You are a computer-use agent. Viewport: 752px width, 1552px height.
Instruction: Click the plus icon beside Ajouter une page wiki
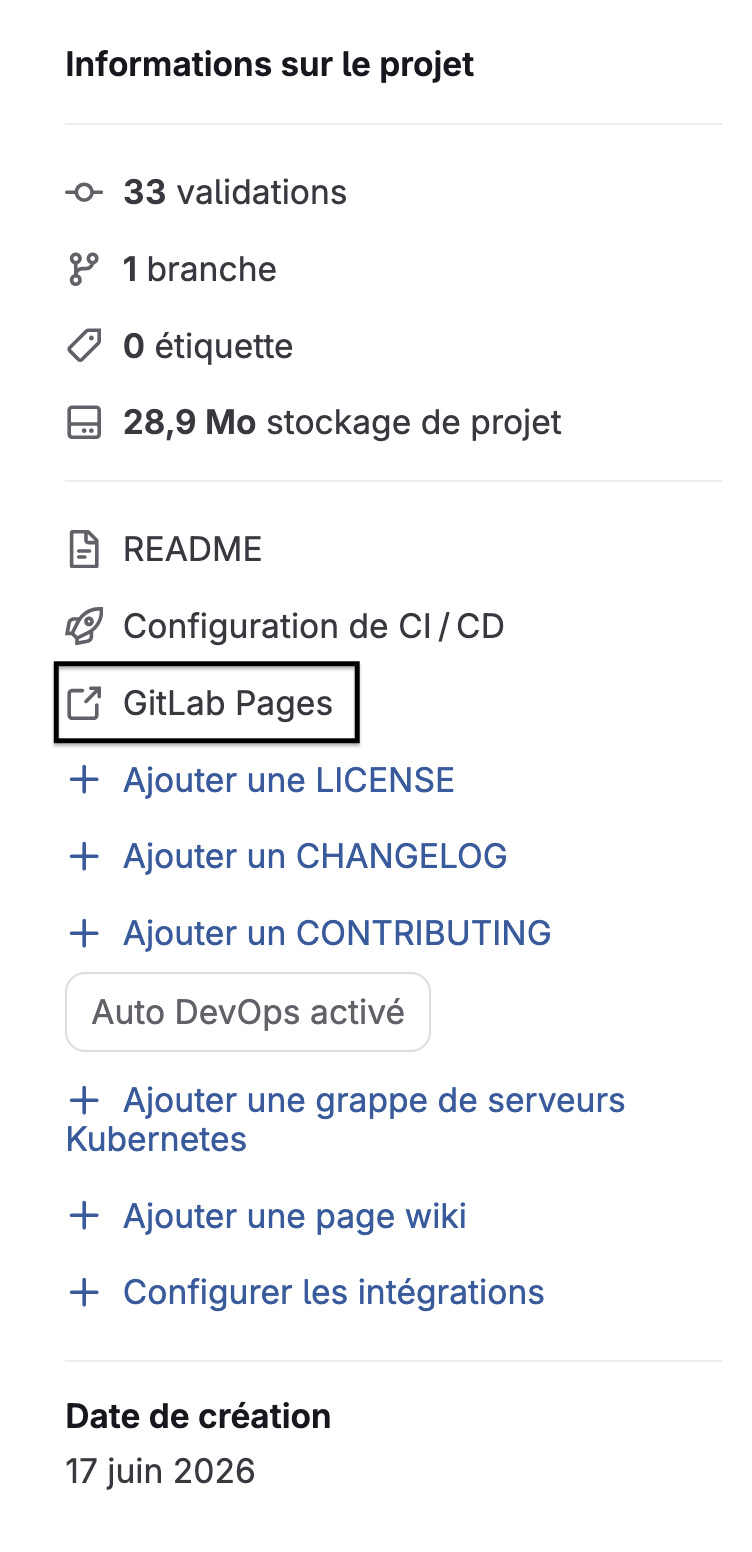coord(84,1216)
